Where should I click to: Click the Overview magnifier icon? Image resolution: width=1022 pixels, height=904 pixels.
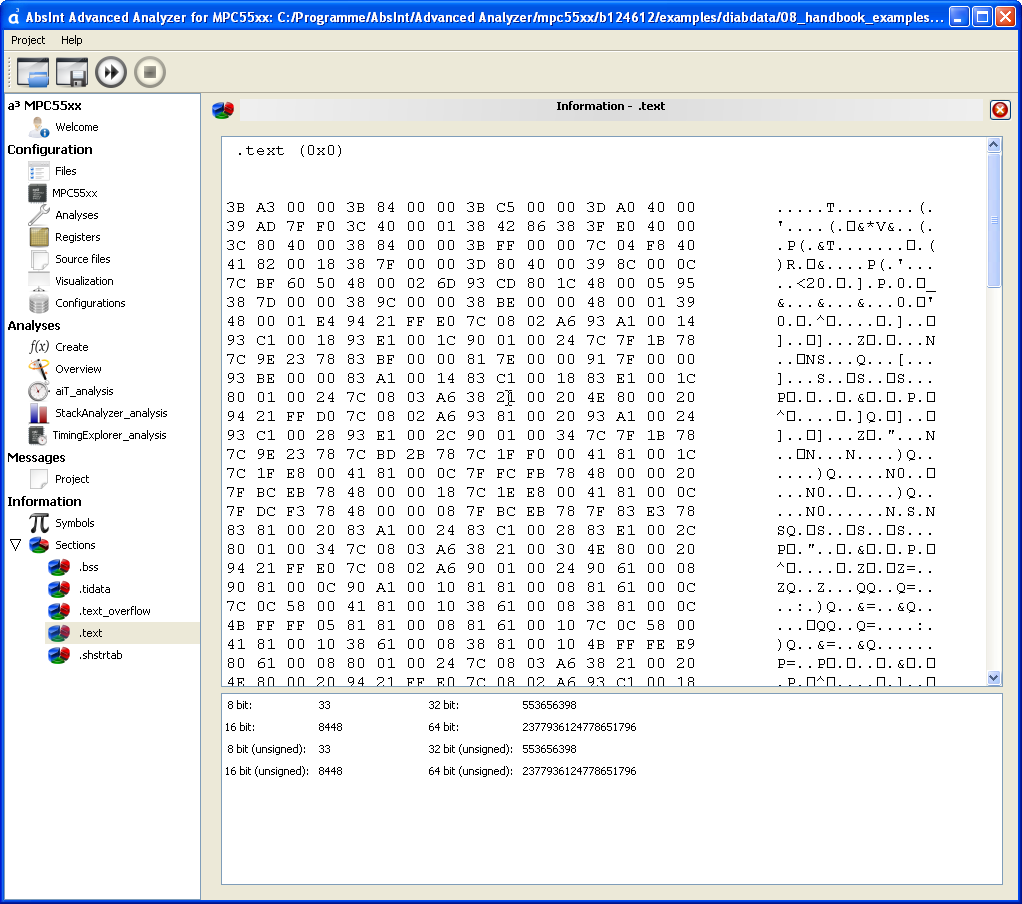[x=39, y=369]
